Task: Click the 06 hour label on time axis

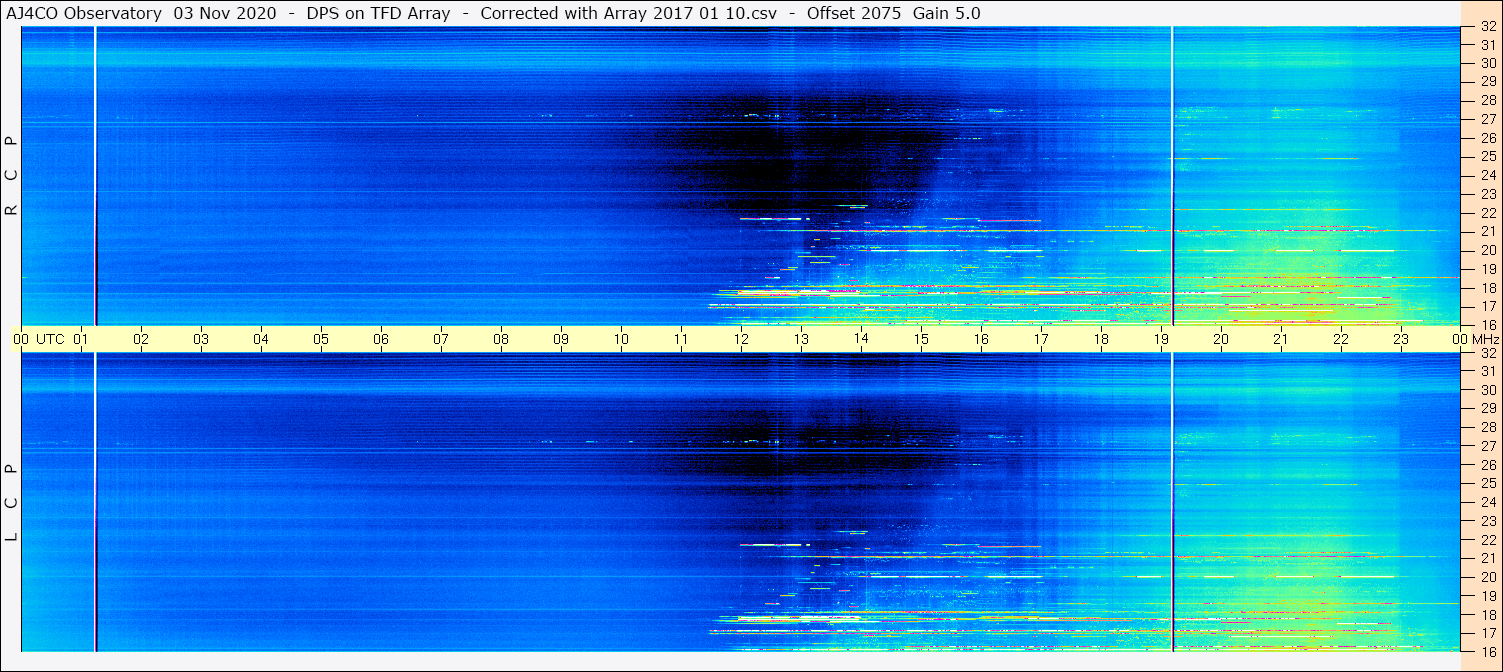Action: (x=381, y=339)
